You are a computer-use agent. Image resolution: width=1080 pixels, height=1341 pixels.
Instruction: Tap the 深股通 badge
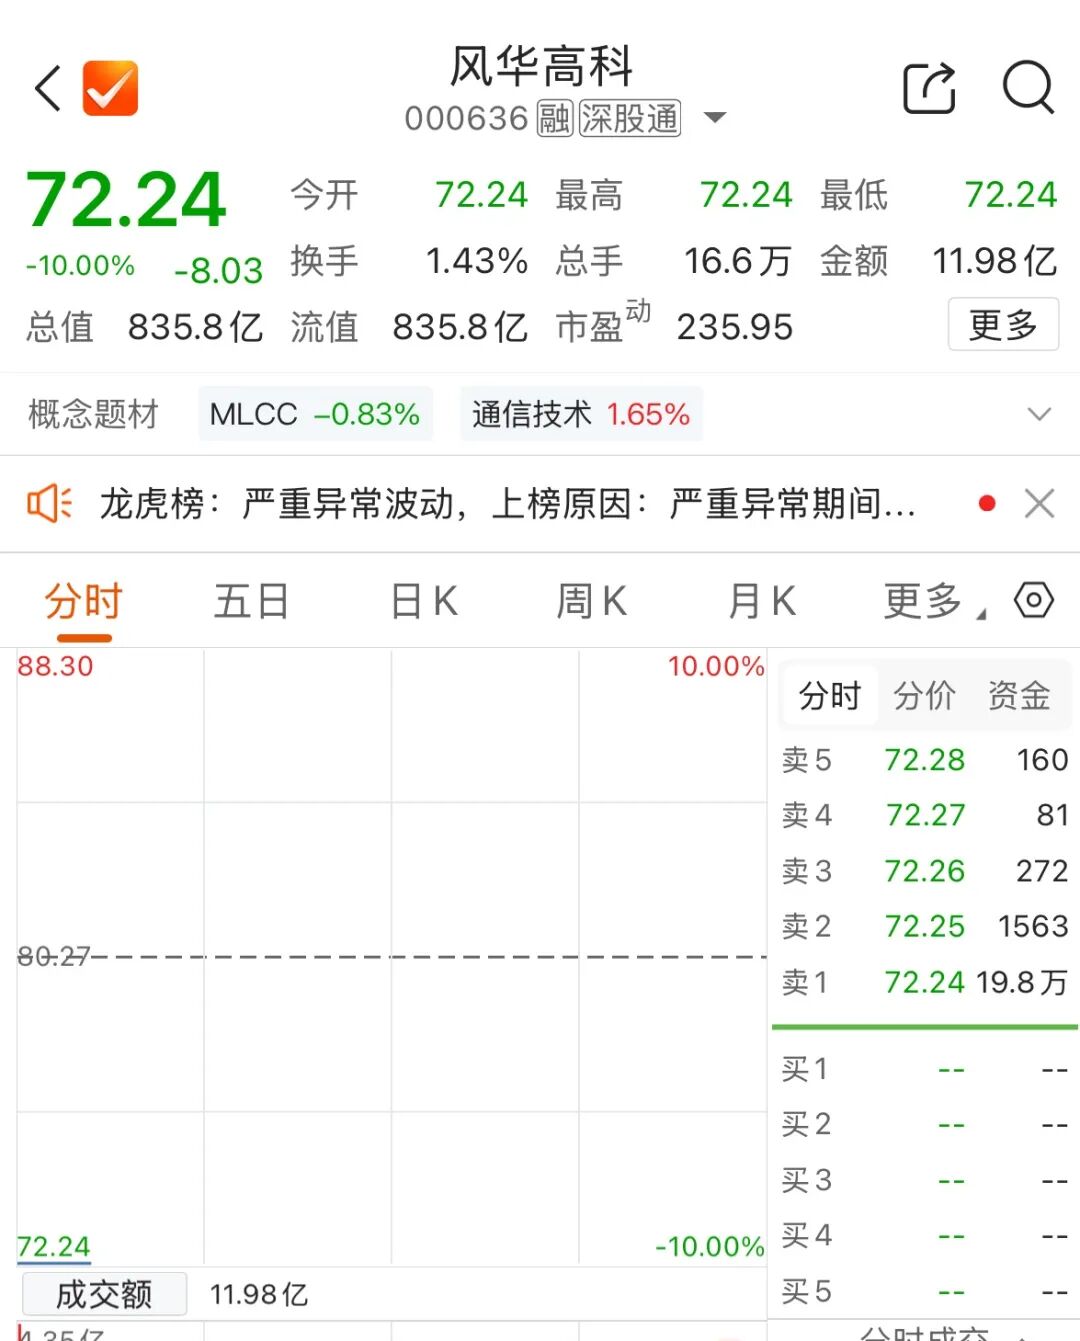[x=630, y=118]
